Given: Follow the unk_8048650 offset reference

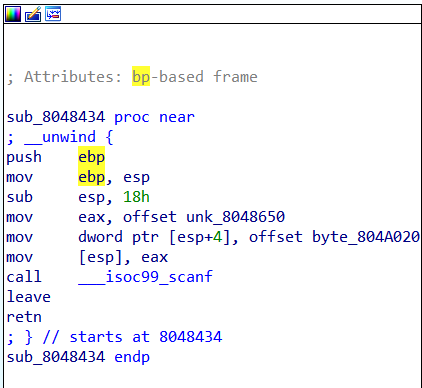Looking at the screenshot, I should pyautogui.click(x=235, y=217).
